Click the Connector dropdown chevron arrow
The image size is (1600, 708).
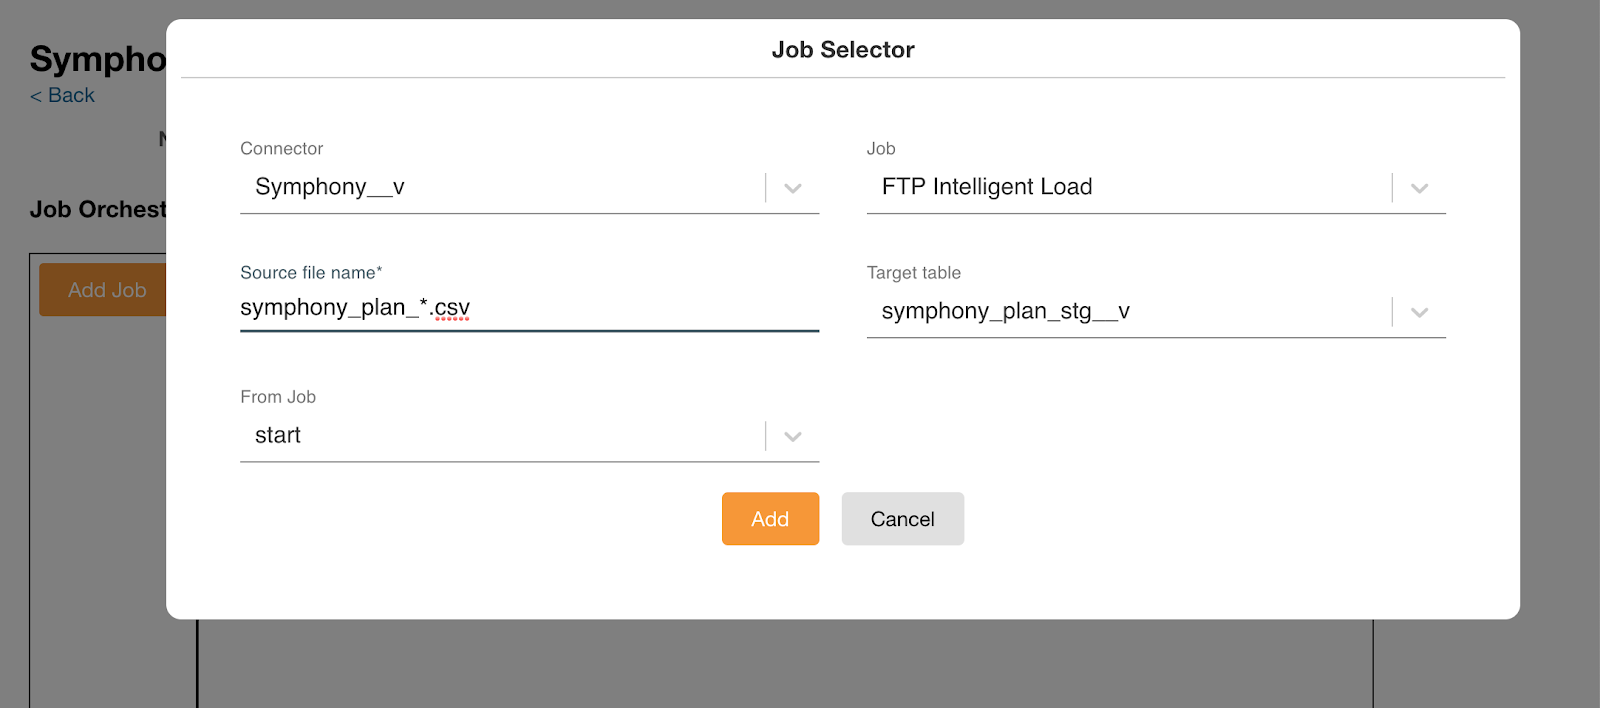click(x=793, y=188)
